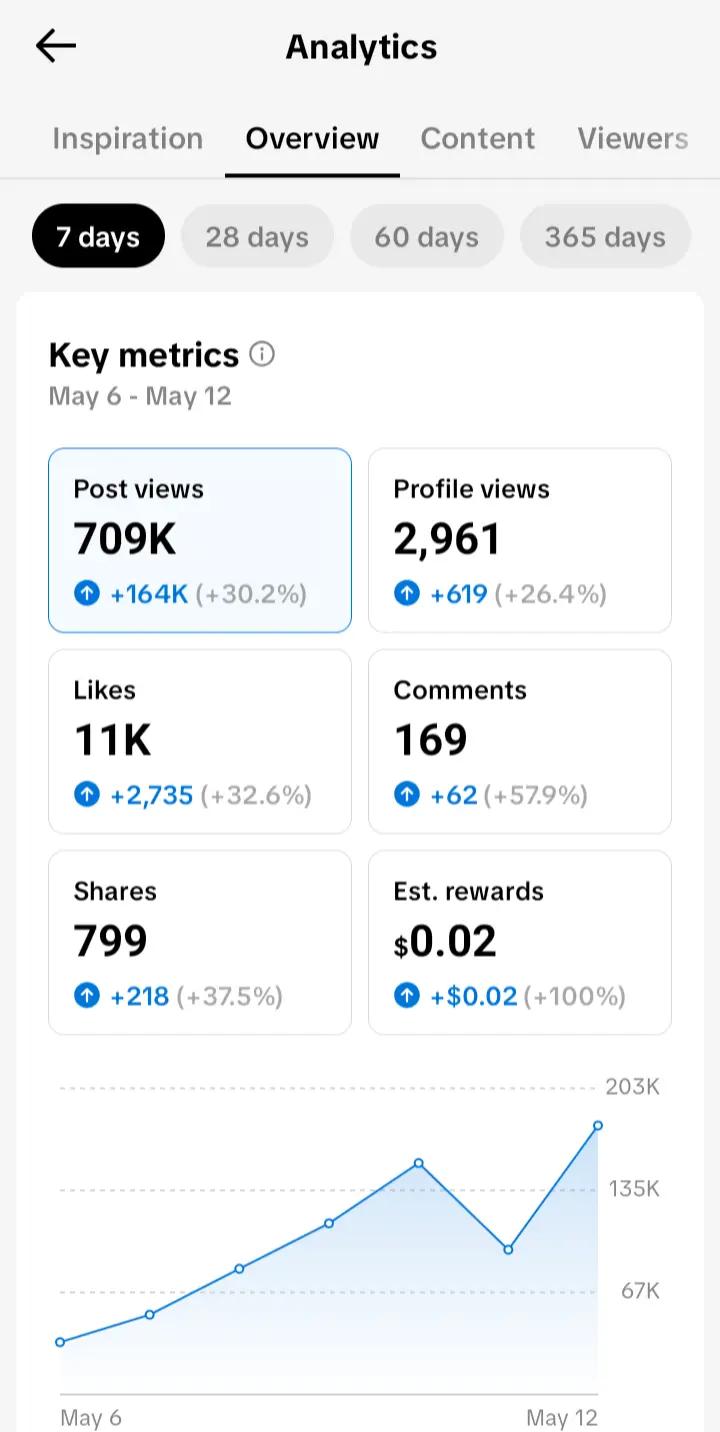Tap the Profile views up-arrow icon
This screenshot has width=720, height=1432.
point(407,594)
